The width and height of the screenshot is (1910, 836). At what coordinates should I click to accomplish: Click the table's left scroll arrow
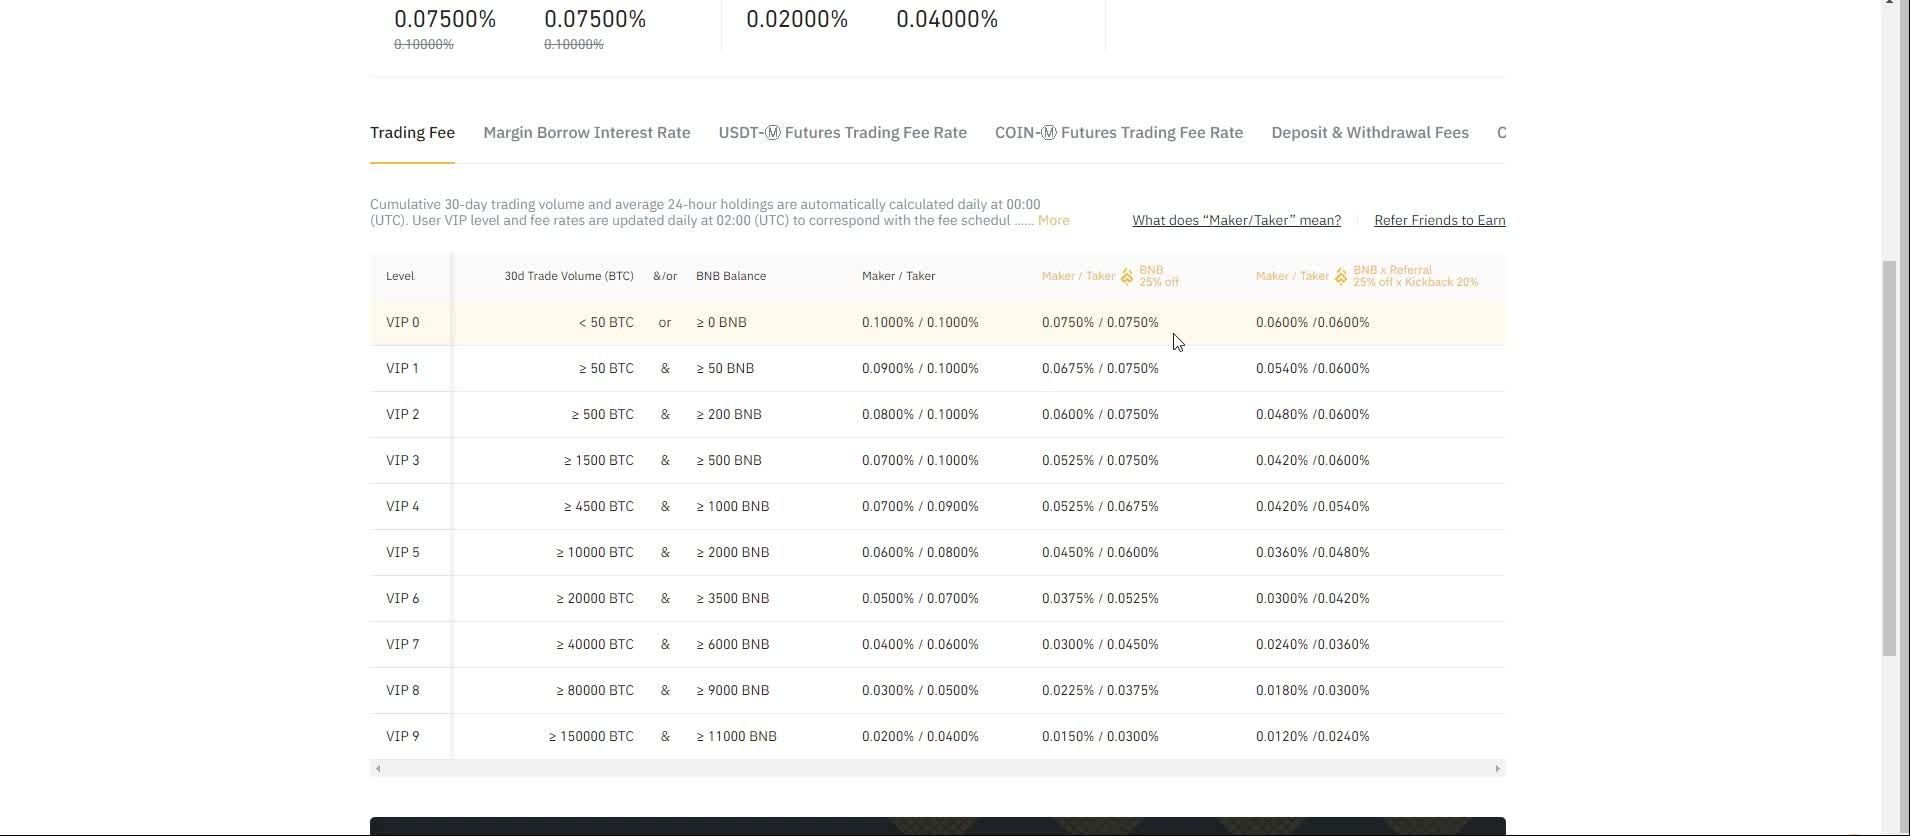378,768
